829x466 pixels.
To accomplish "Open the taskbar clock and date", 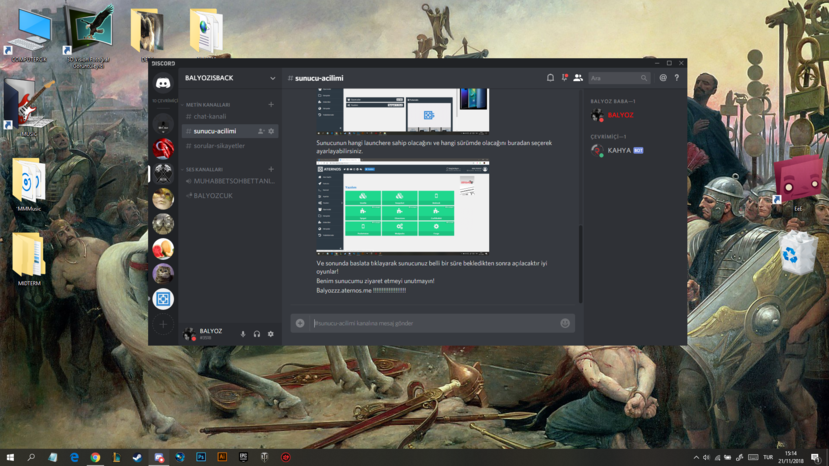I will (x=790, y=457).
